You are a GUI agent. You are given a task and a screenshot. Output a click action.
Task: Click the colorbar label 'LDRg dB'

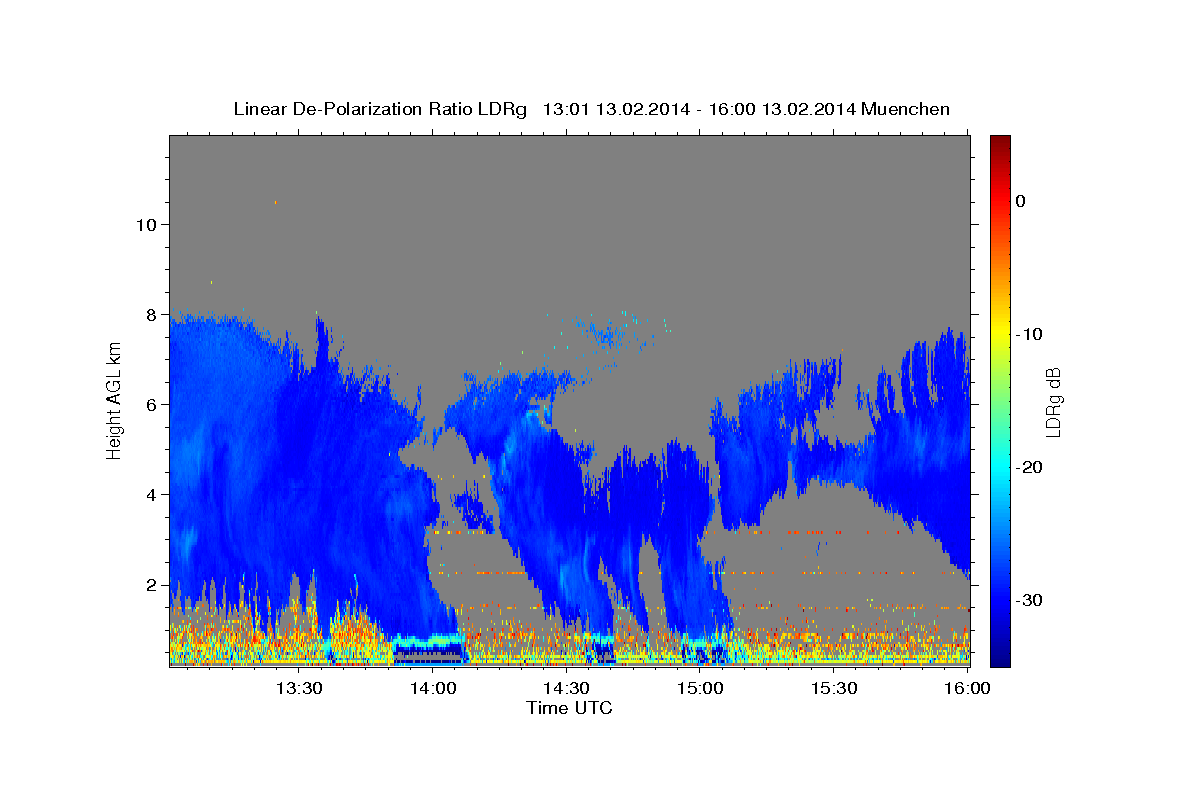(x=1053, y=401)
